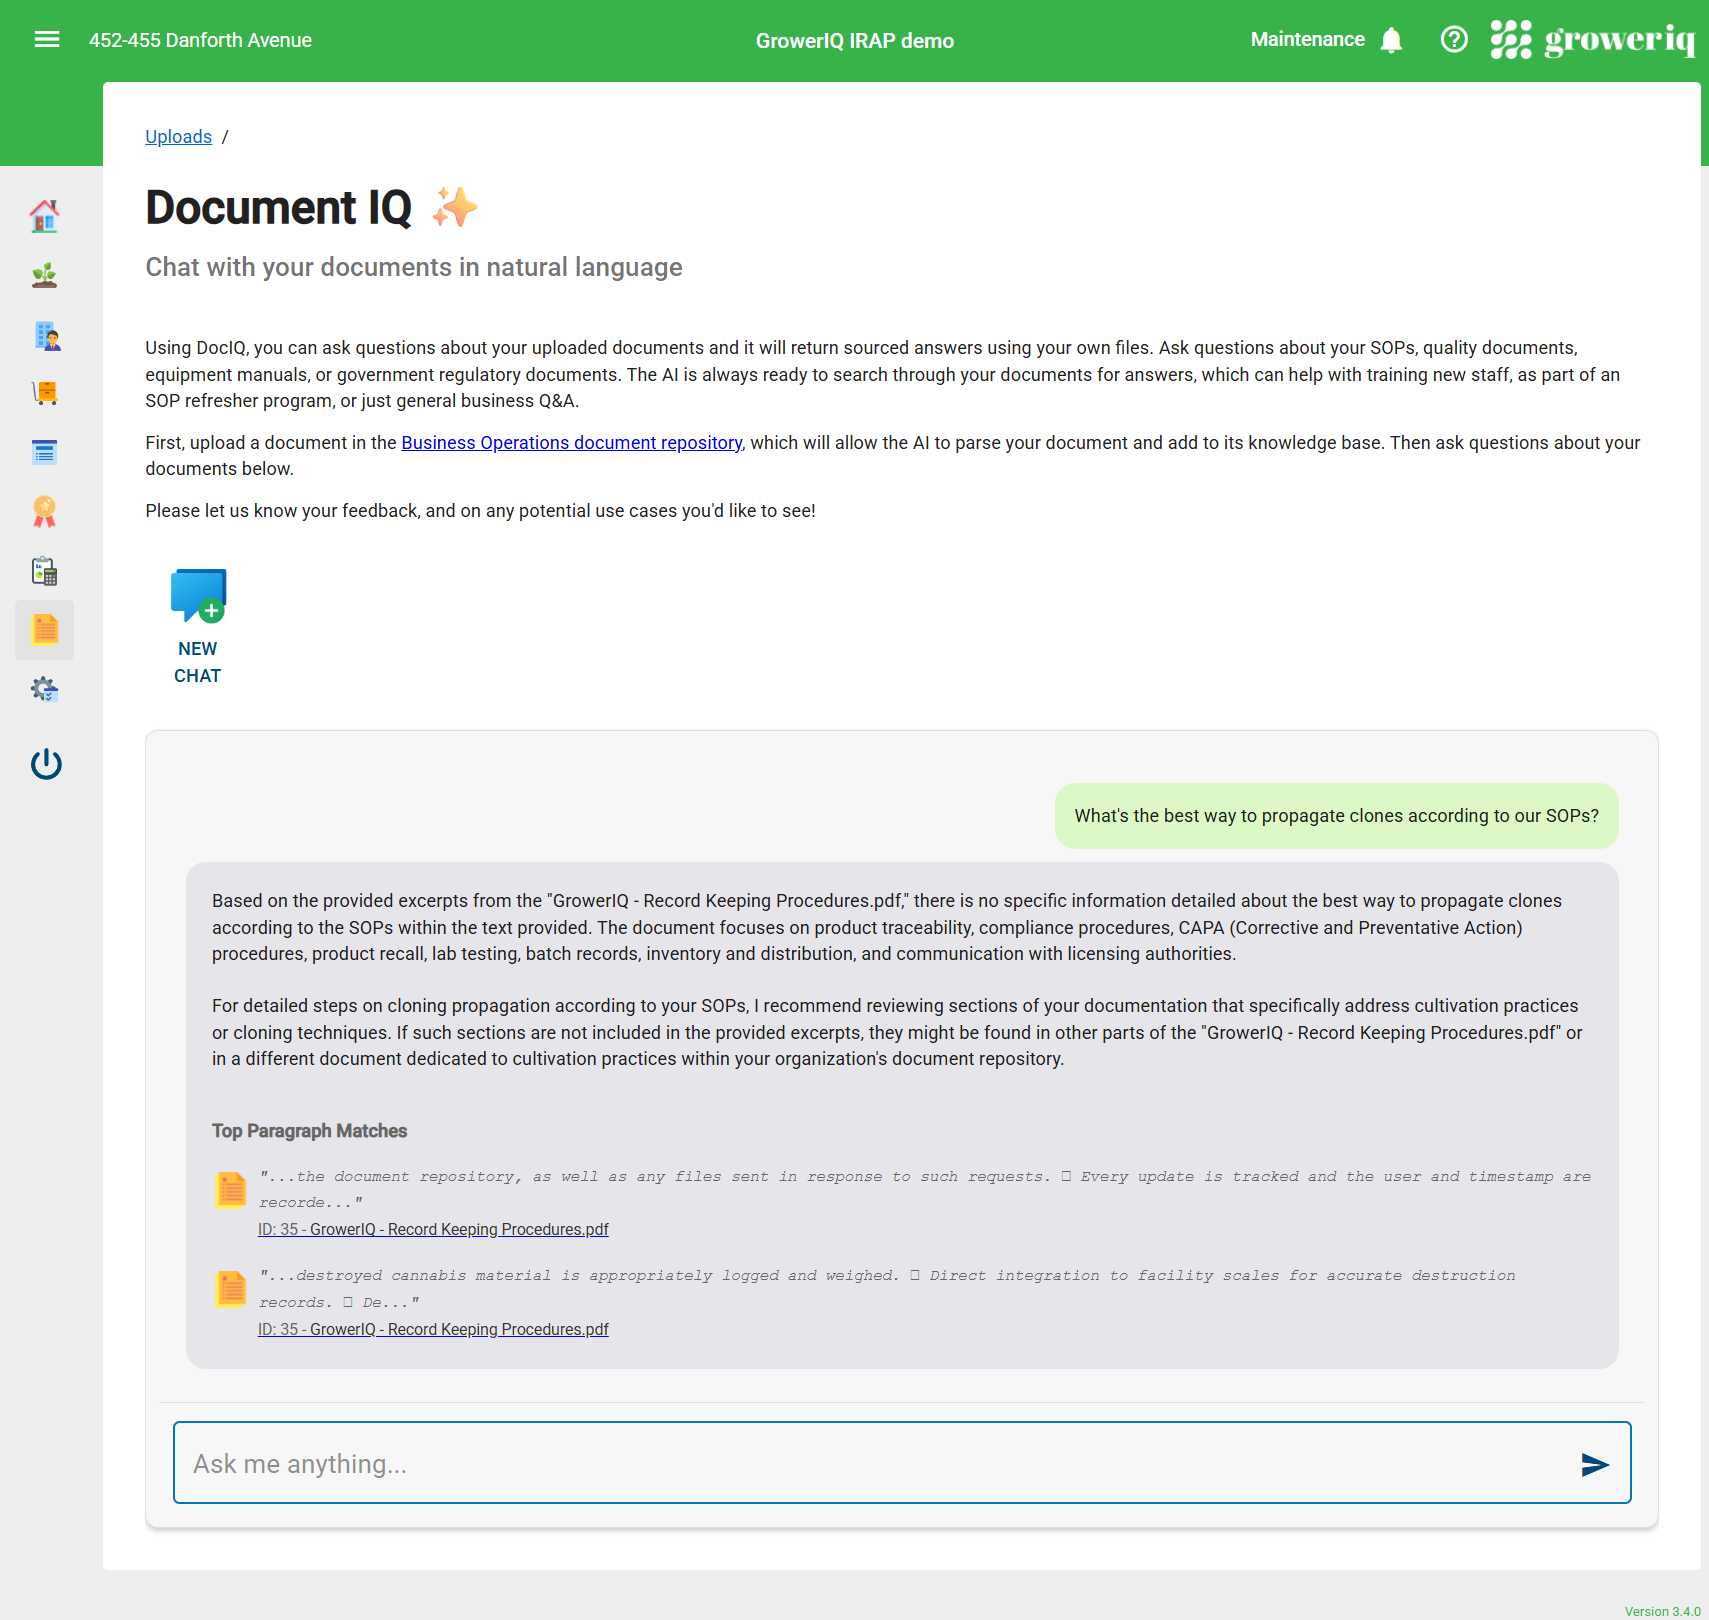The image size is (1709, 1620).
Task: Click the user question chat bubble
Action: (x=1337, y=816)
